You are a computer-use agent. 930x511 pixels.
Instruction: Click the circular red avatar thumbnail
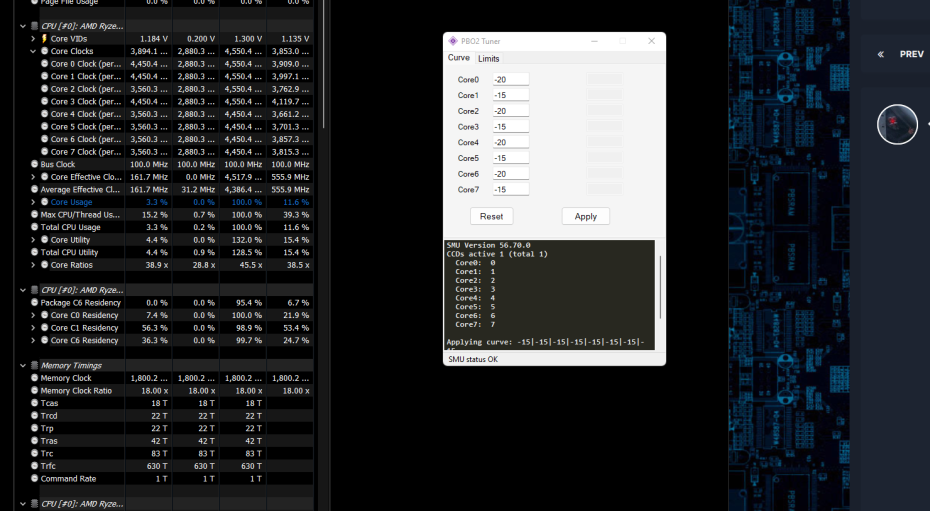[896, 124]
